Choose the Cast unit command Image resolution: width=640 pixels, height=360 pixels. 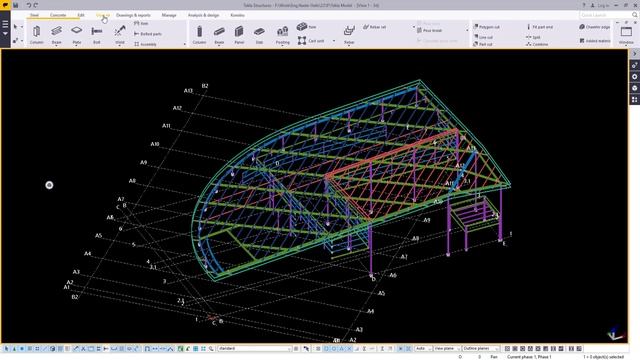tap(311, 41)
